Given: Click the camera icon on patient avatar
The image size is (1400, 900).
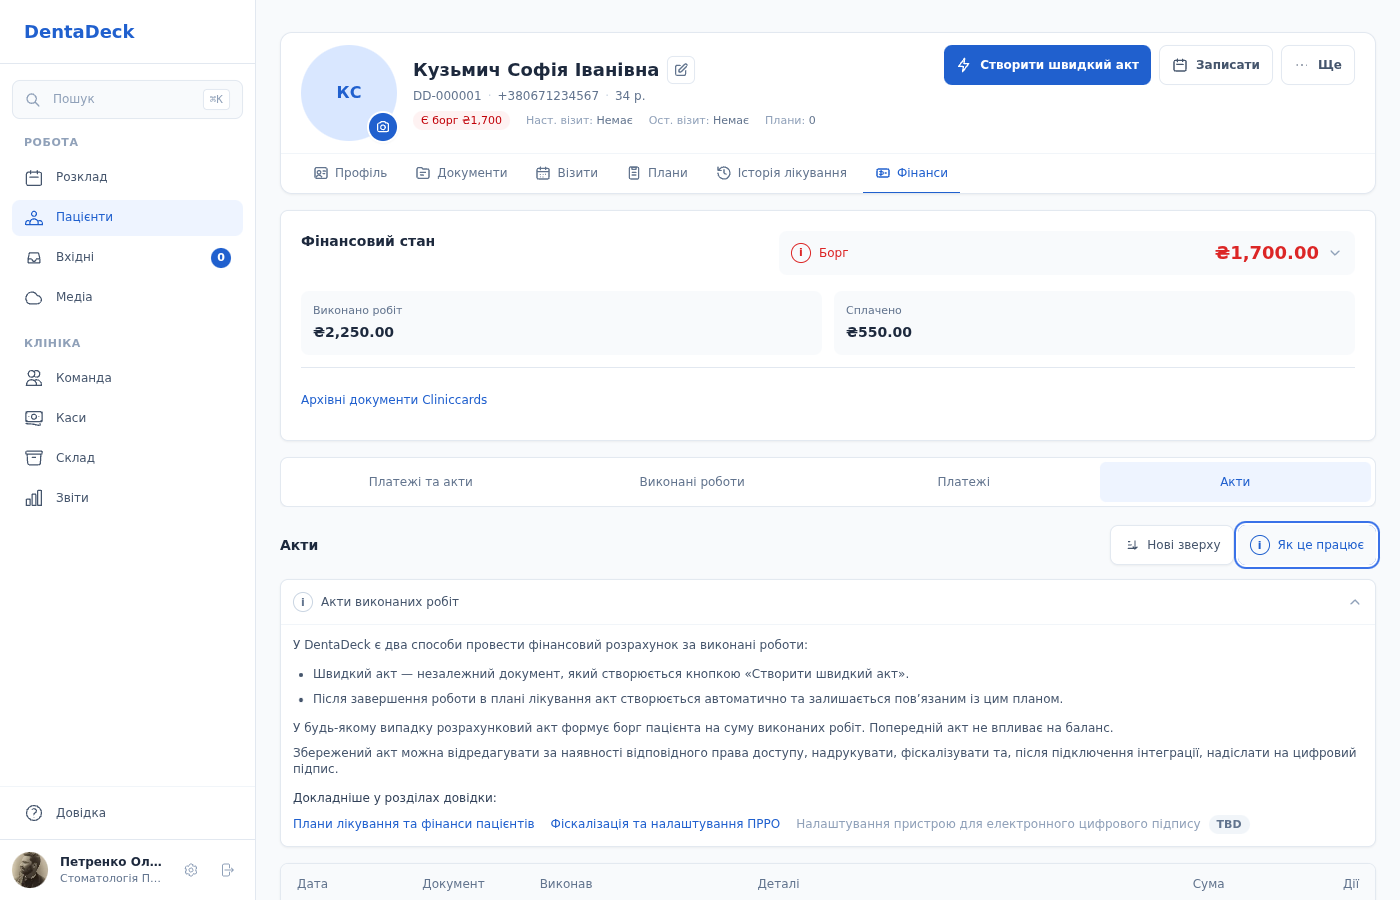Looking at the screenshot, I should [383, 127].
